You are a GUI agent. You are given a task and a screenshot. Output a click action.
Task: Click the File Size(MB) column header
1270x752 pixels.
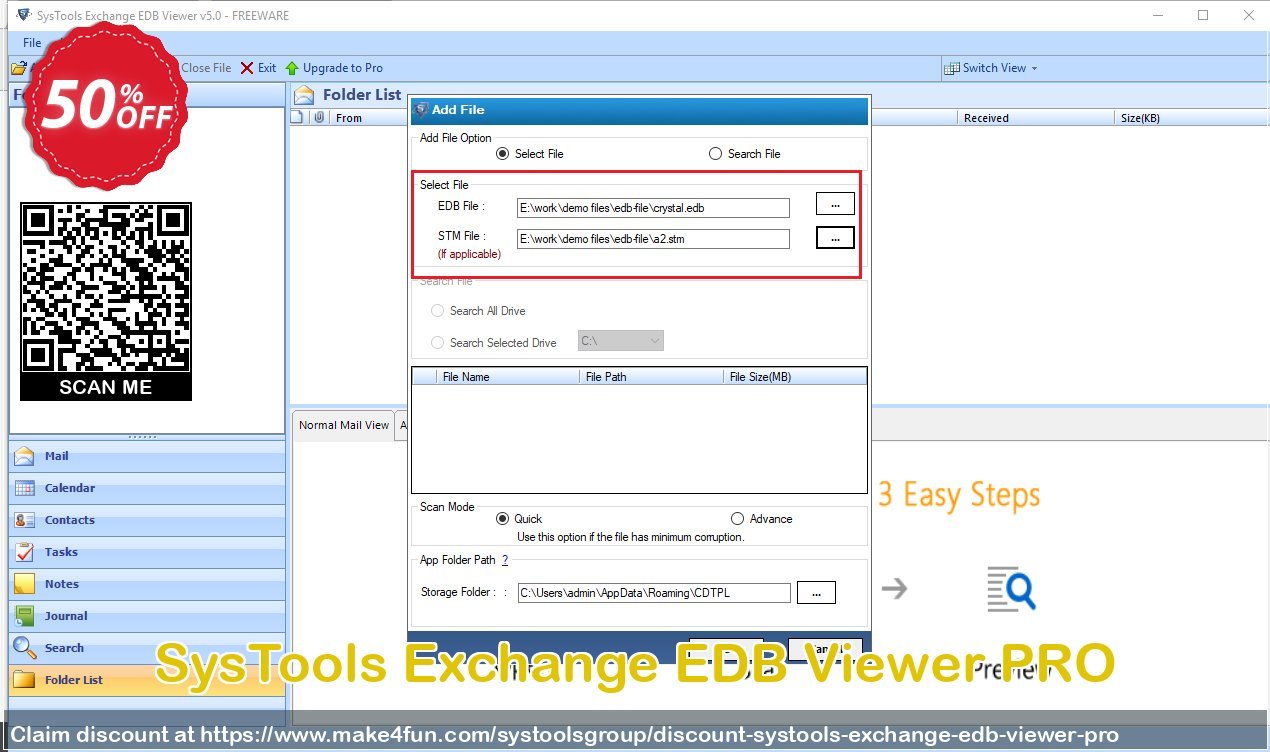click(795, 377)
